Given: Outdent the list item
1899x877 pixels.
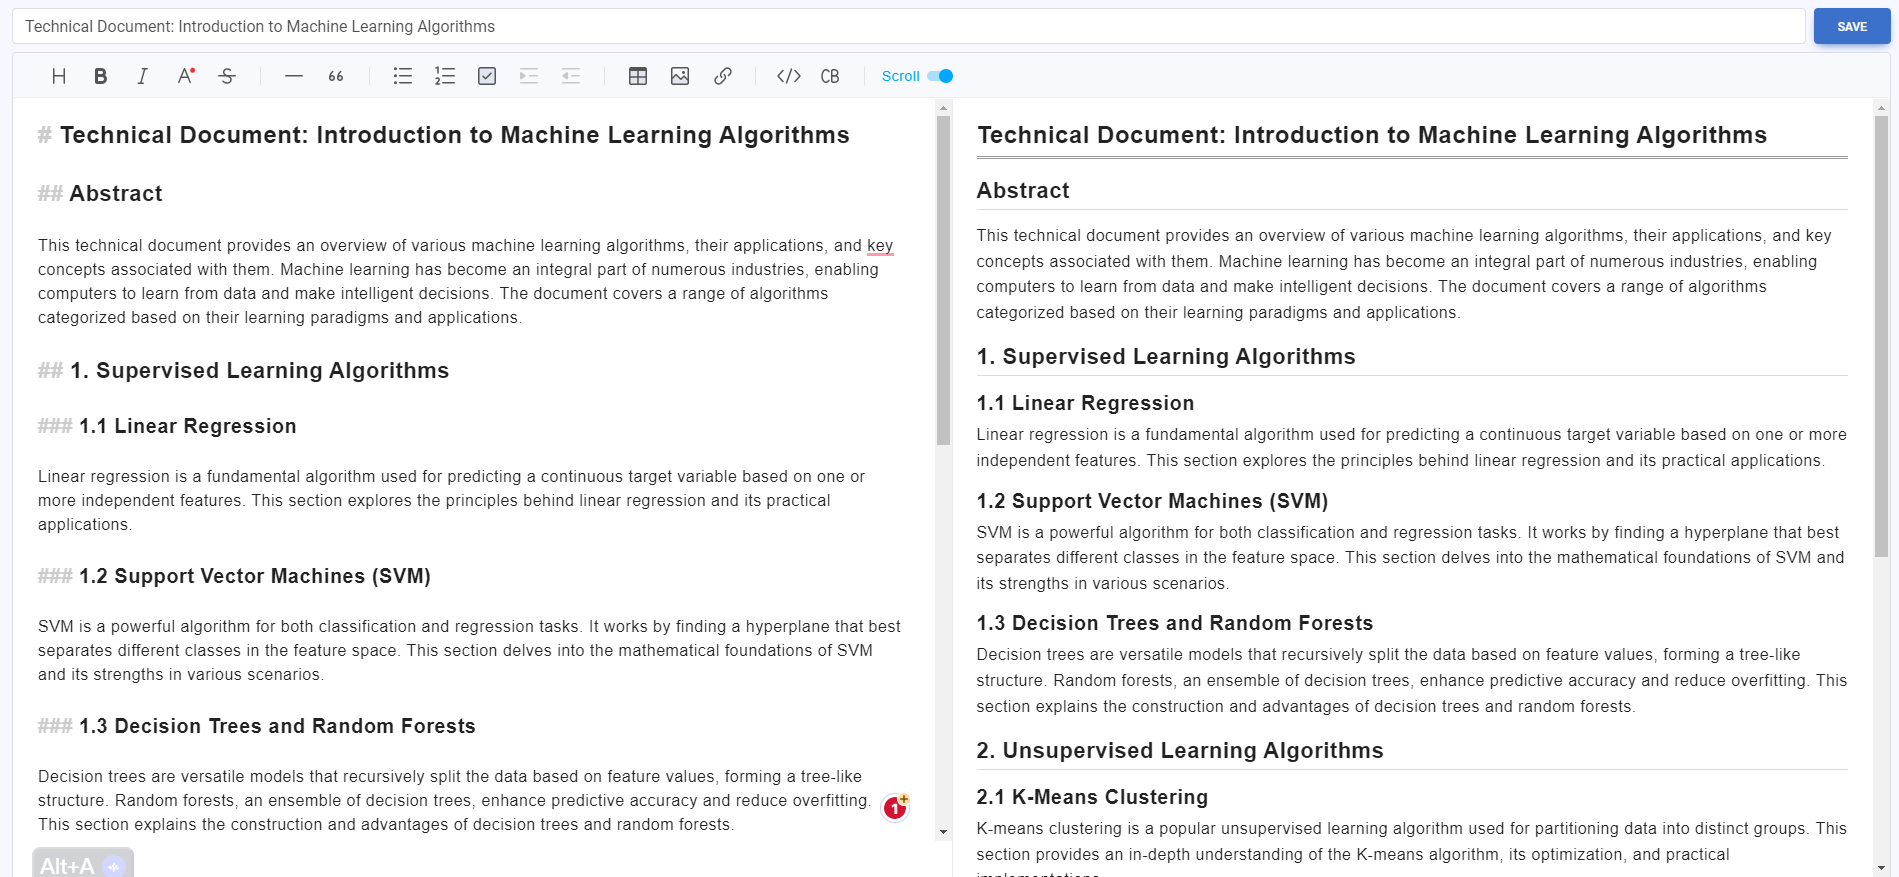Looking at the screenshot, I should click(571, 76).
